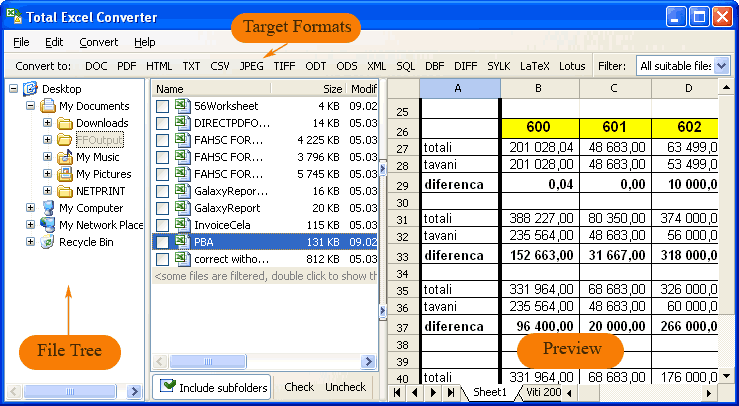Click the Excel file icon beside InvoiceCela

tap(182, 224)
